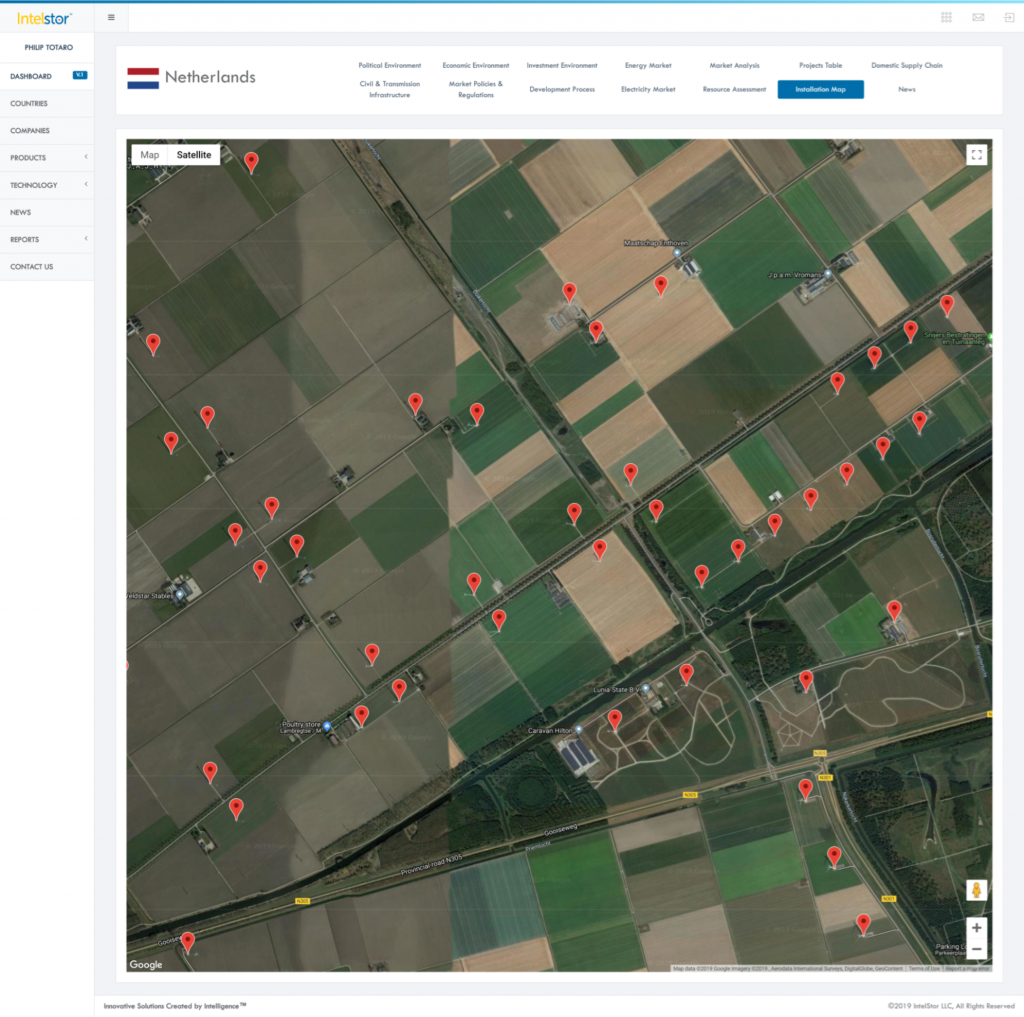Click the Pegman Street View icon
The image size is (1024, 1017).
coord(976,890)
